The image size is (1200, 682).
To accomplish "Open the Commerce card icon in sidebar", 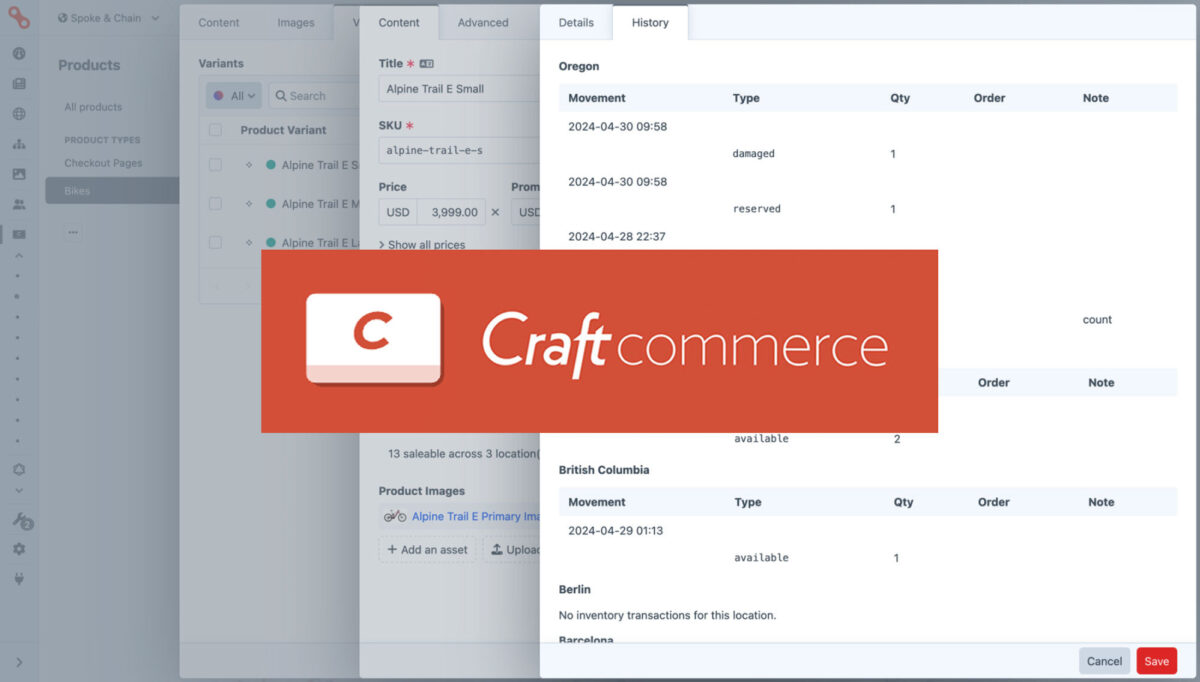I will point(19,234).
